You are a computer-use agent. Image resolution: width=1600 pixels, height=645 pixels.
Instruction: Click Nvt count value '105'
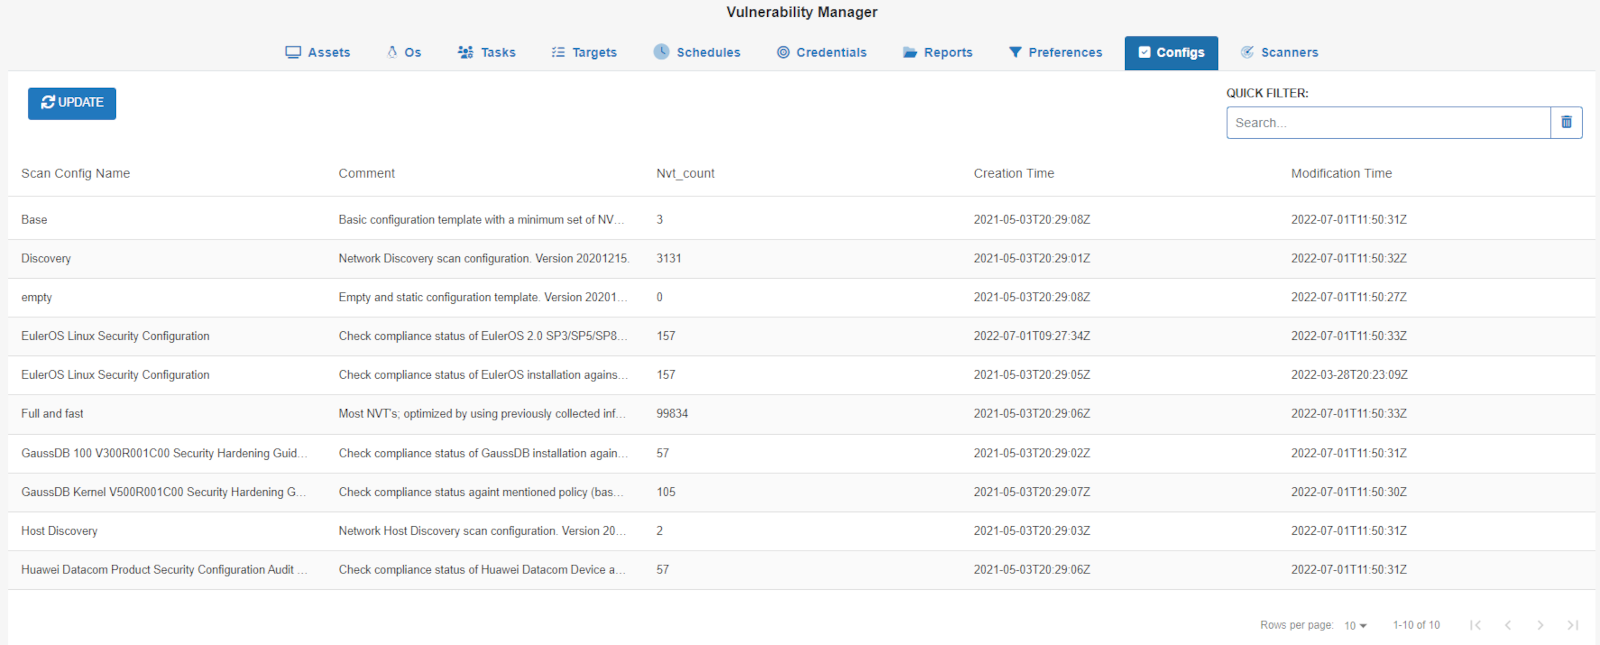(x=666, y=492)
